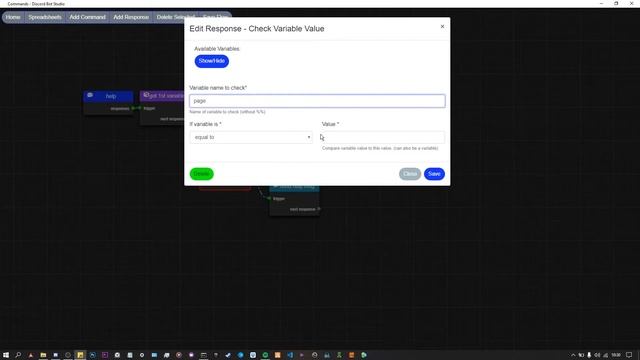This screenshot has height=360, width=640.
Task: Click Add Command in the top bar
Action: pos(87,17)
